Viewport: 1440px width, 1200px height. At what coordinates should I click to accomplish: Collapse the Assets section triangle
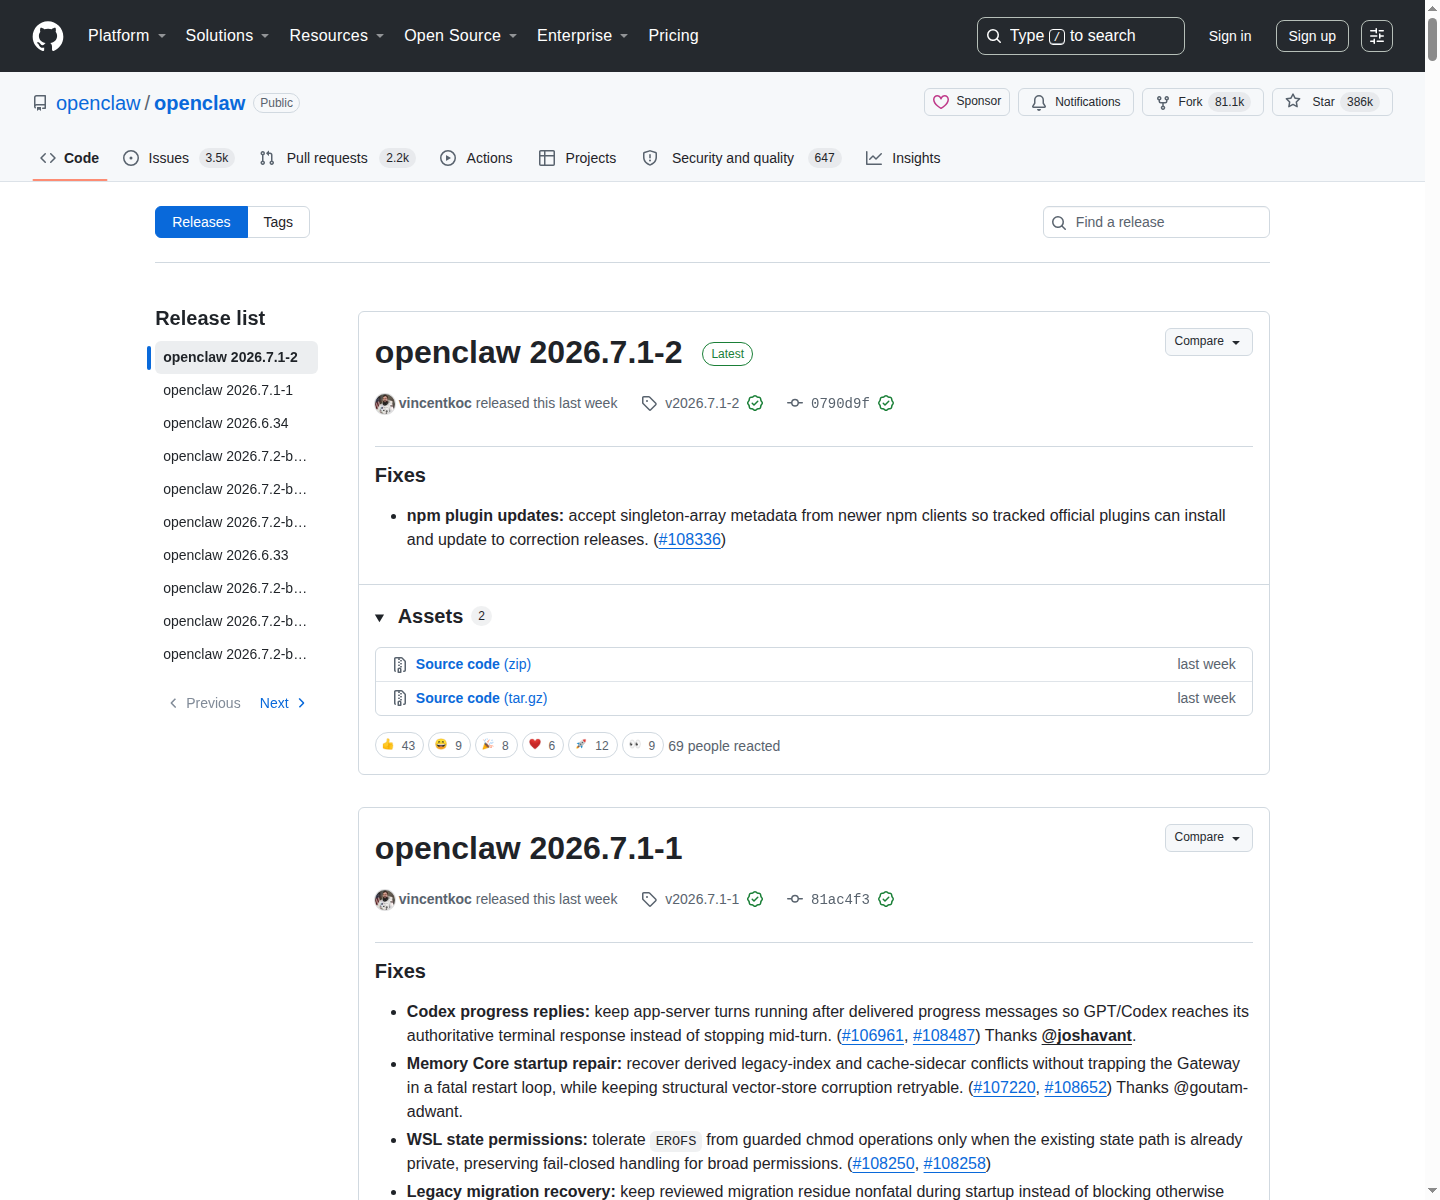[380, 617]
